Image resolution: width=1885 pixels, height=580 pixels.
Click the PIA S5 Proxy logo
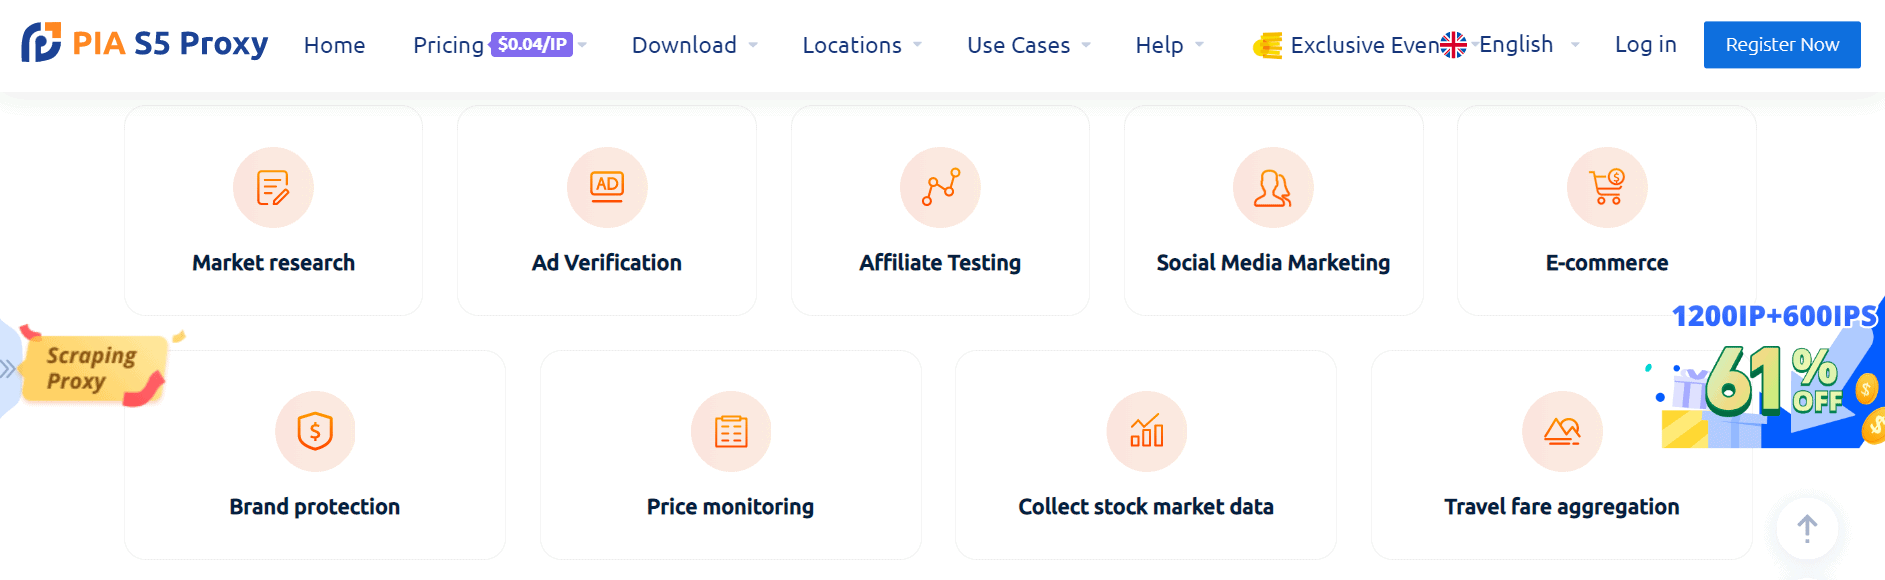tap(145, 44)
